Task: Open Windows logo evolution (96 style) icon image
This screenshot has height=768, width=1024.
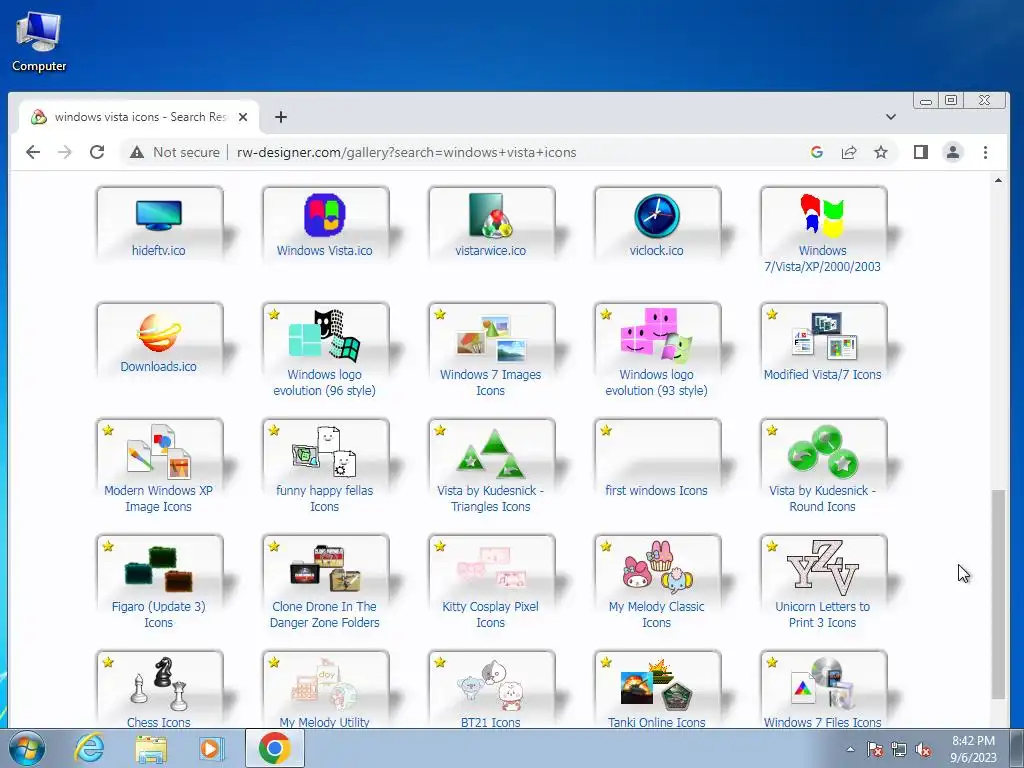Action: click(x=325, y=335)
